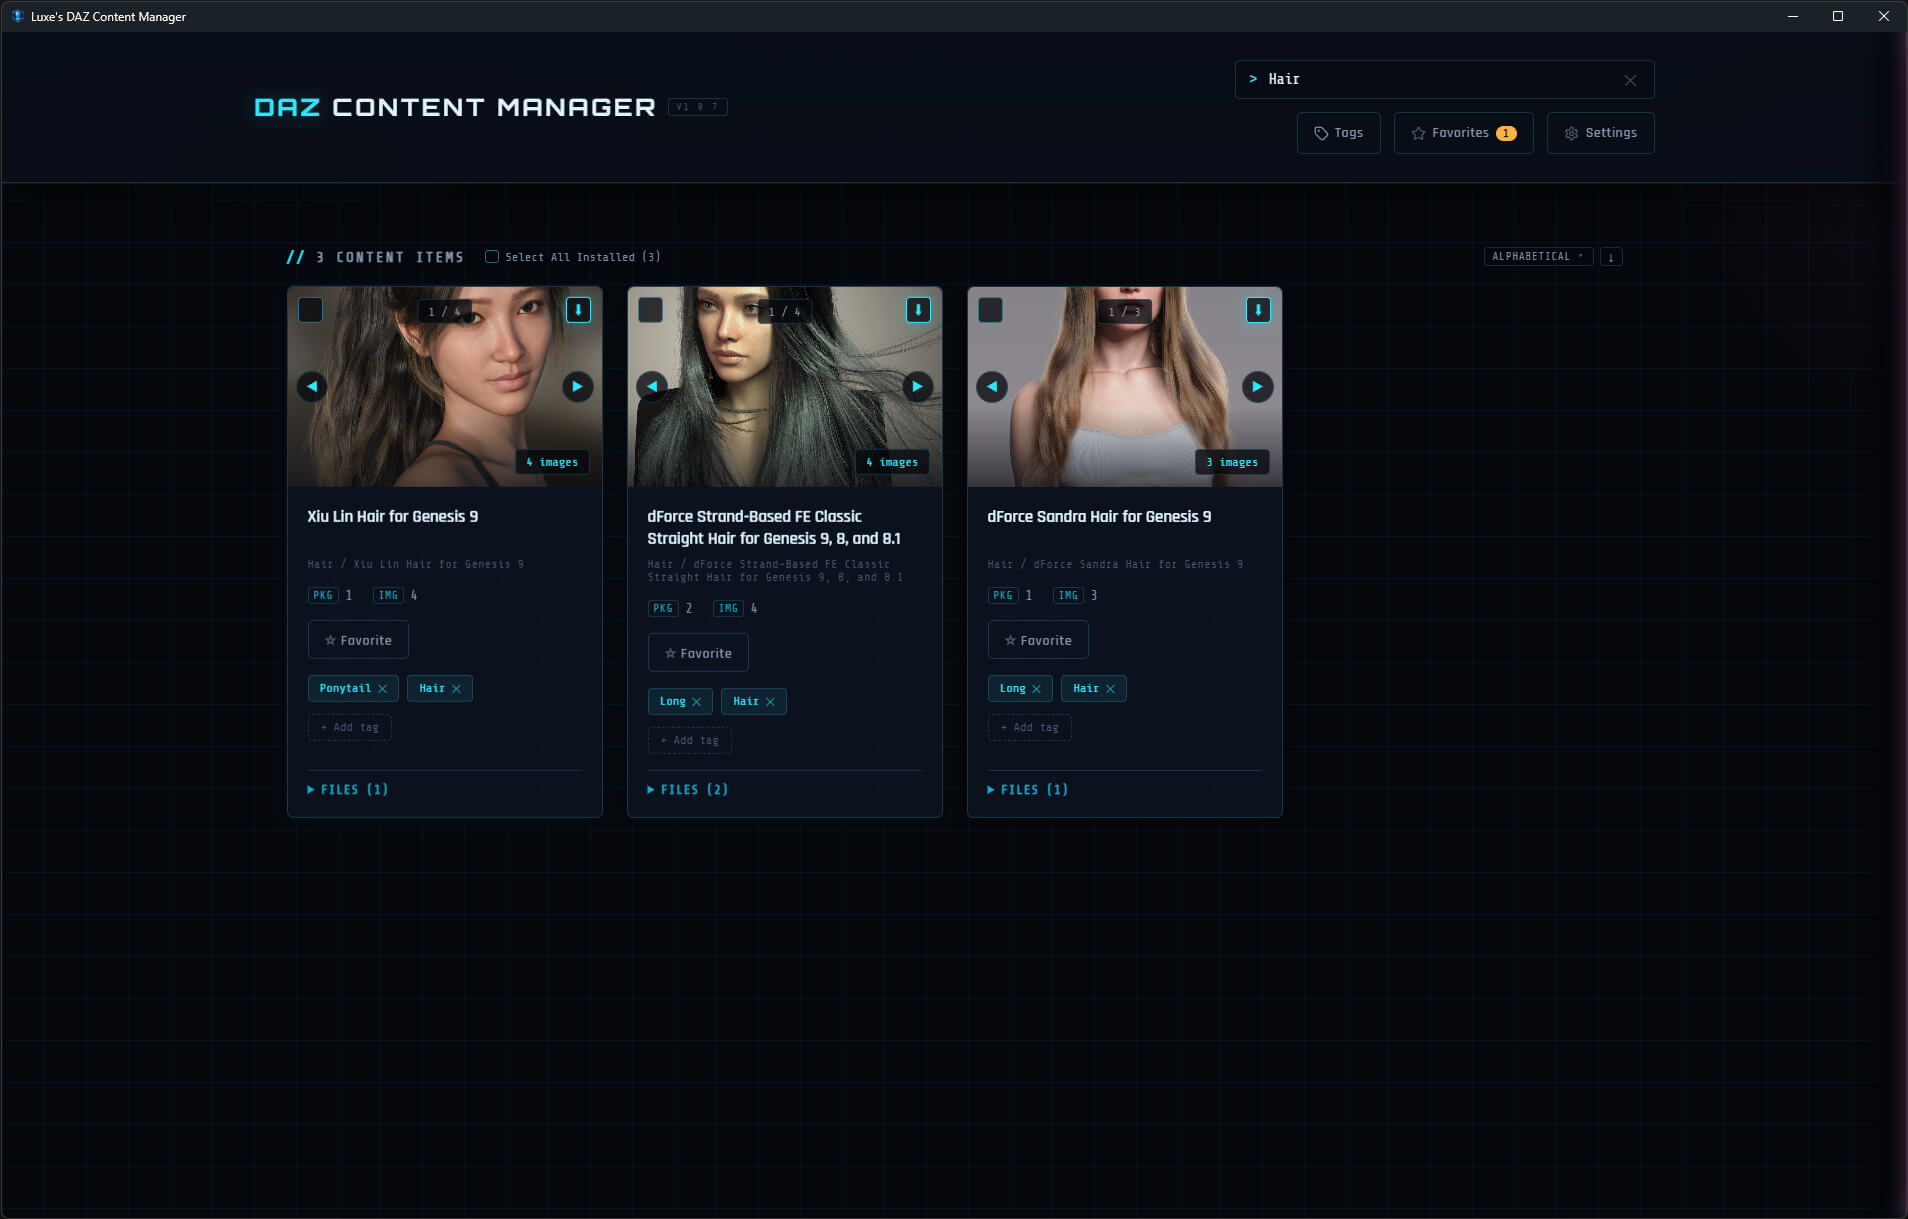The width and height of the screenshot is (1908, 1219).
Task: Add a tag to Xiu Lin Hair
Action: (350, 728)
